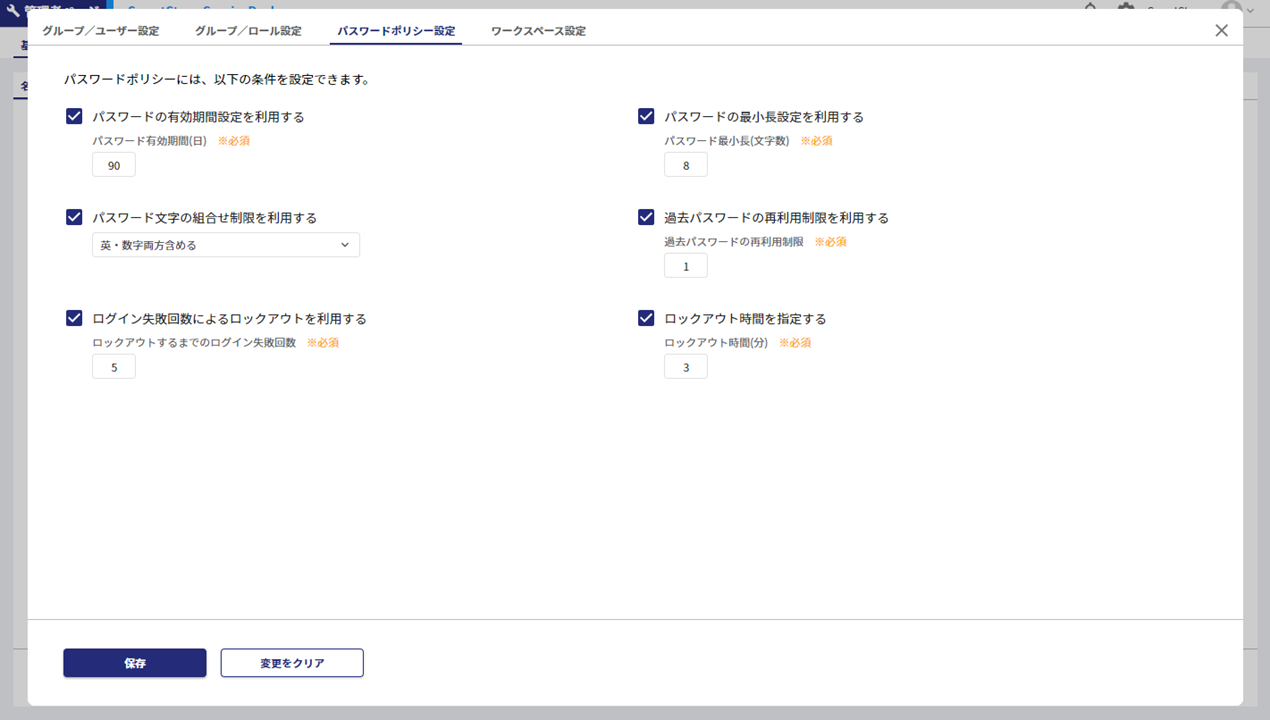This screenshot has width=1270, height=720.
Task: Switch to the グループ／ユーザー設定 tab
Action: [100, 31]
